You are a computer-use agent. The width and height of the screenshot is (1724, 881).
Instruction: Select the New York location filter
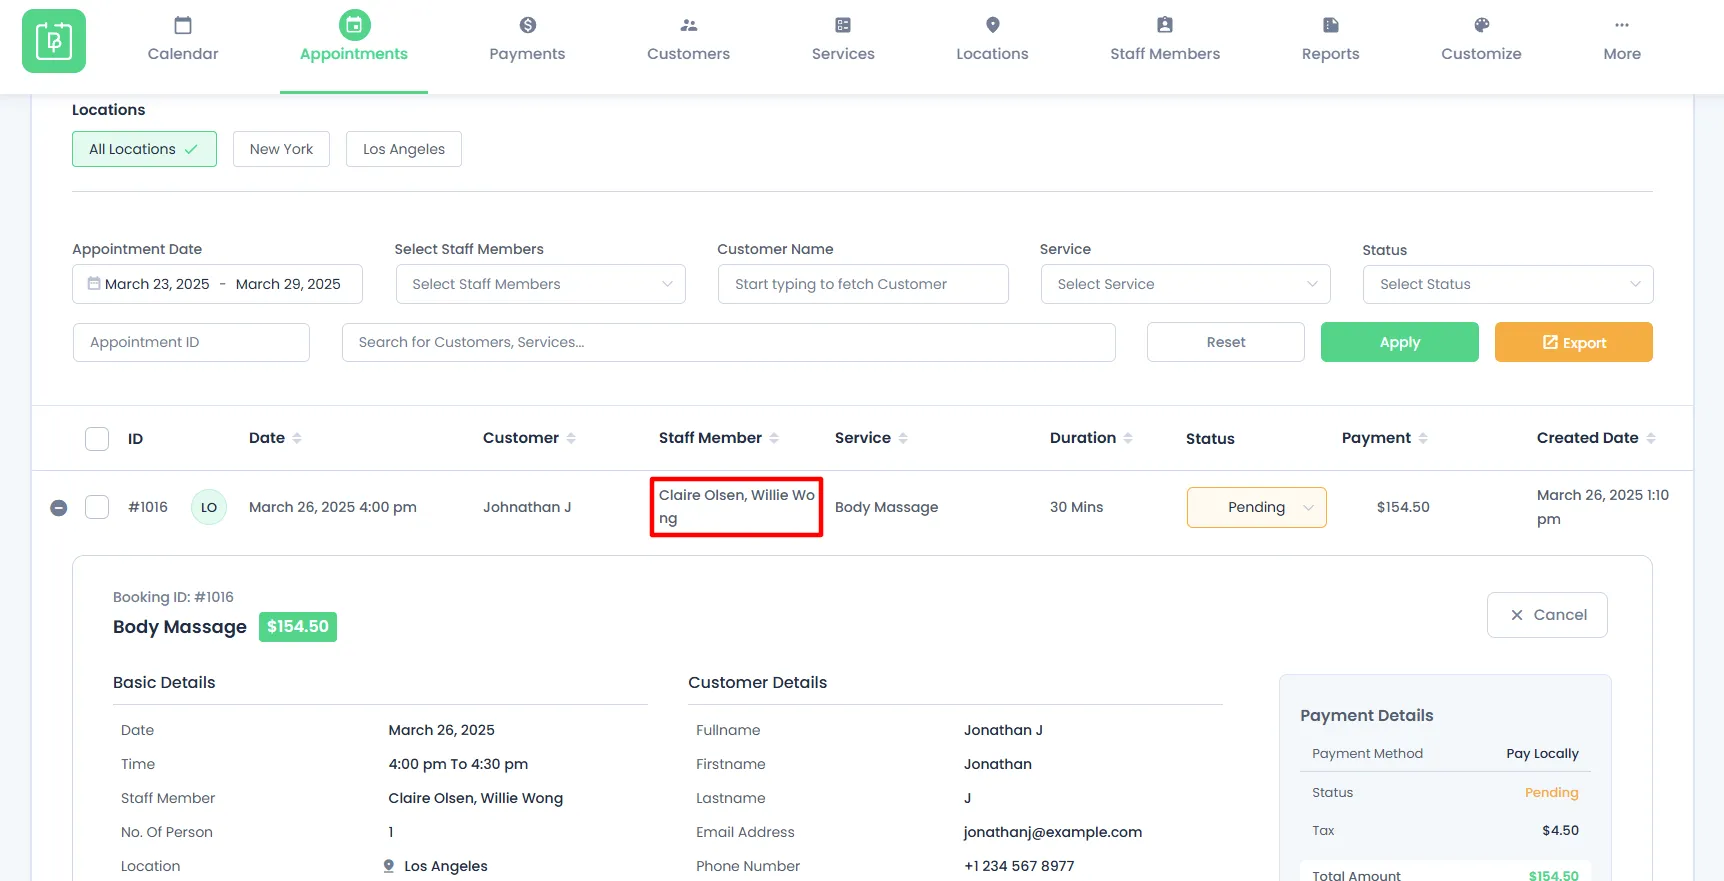click(281, 149)
